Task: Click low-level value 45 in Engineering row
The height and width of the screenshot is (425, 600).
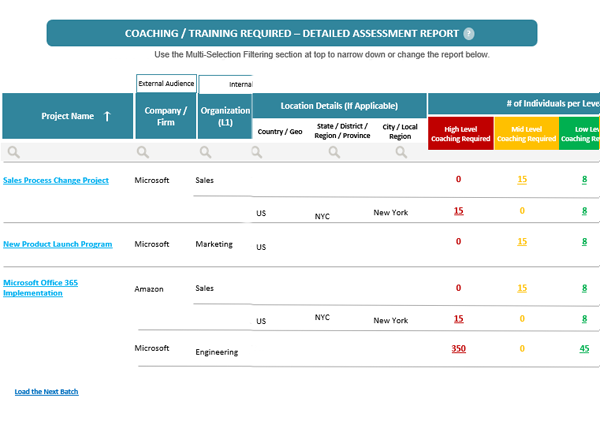Action: [x=584, y=348]
